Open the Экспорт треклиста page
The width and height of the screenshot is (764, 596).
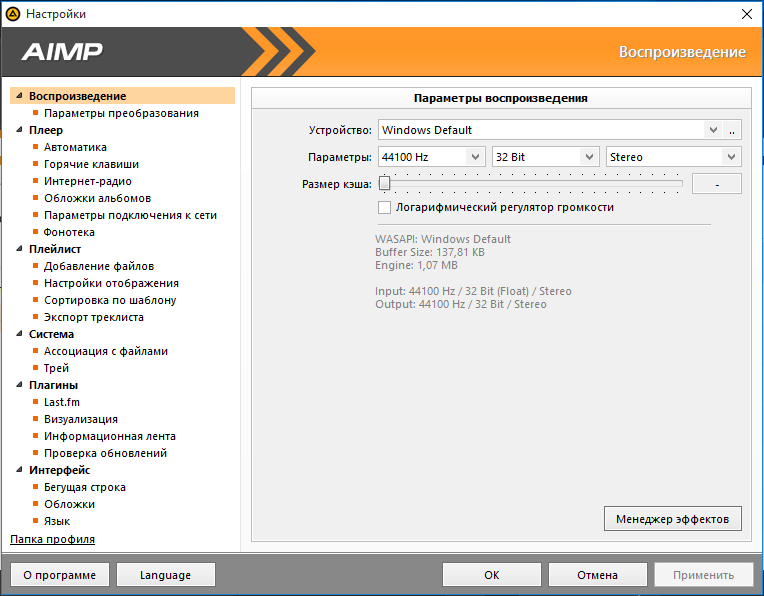94,317
